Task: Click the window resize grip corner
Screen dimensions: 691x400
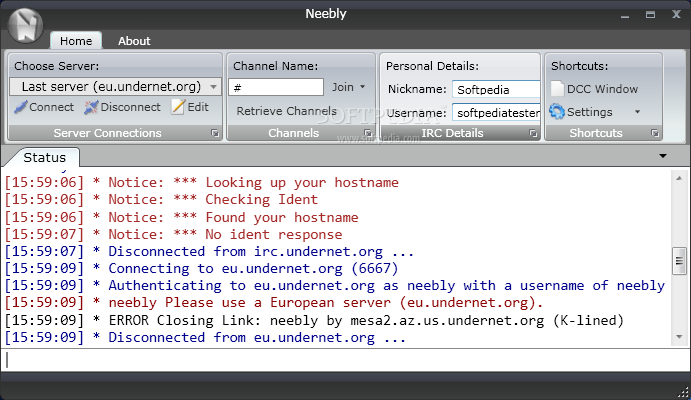Action: tap(683, 392)
